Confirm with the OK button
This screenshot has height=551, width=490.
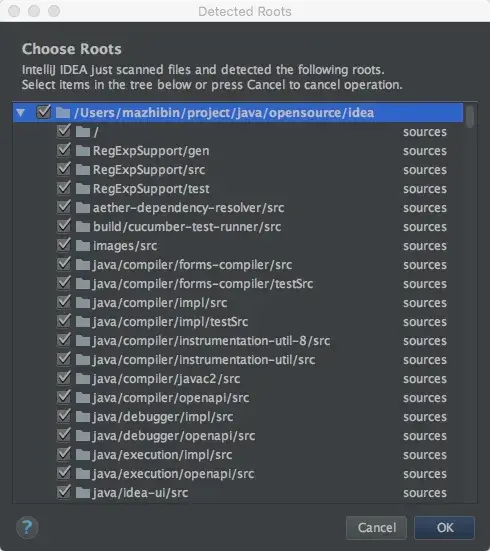pos(445,527)
